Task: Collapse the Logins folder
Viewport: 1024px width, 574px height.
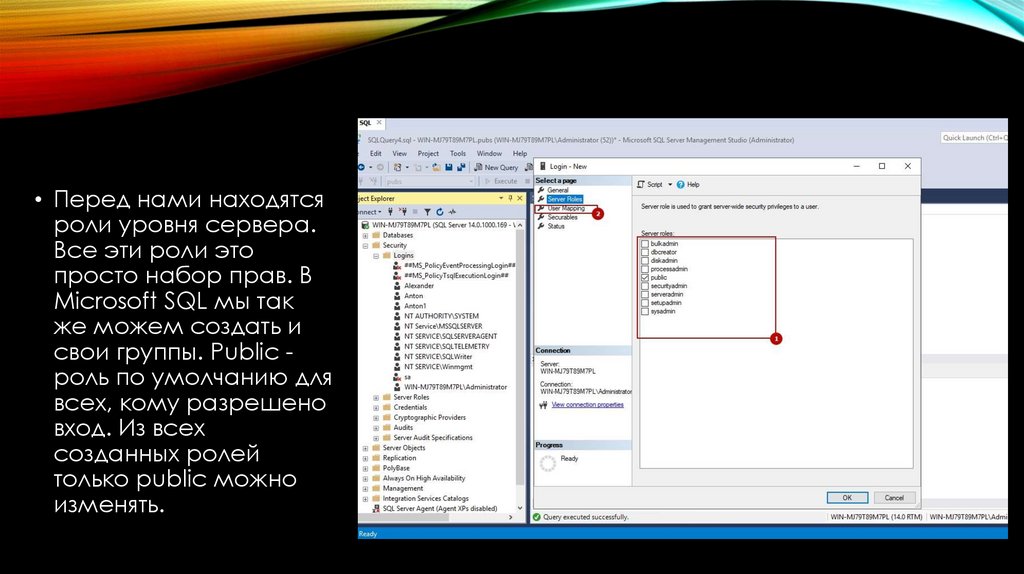Action: coord(376,256)
